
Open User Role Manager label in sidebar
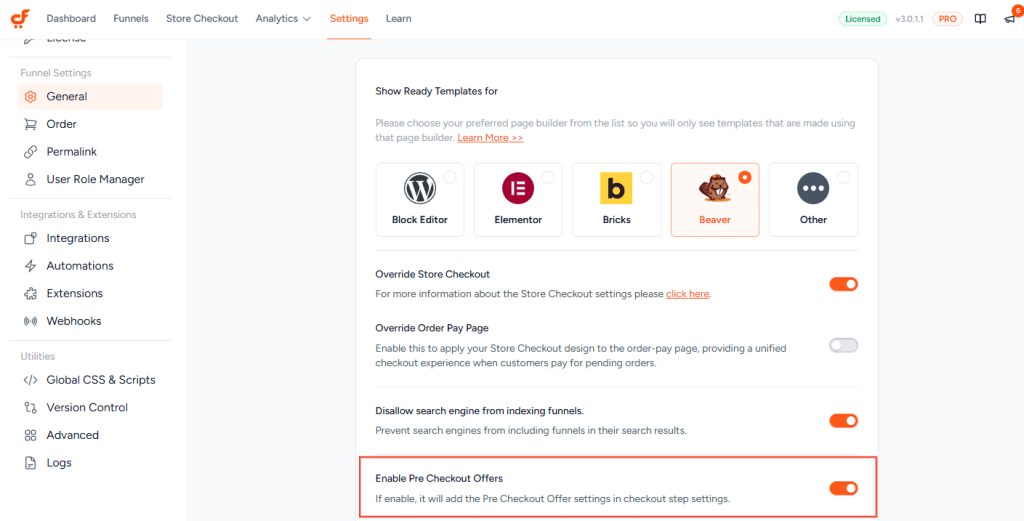click(95, 179)
